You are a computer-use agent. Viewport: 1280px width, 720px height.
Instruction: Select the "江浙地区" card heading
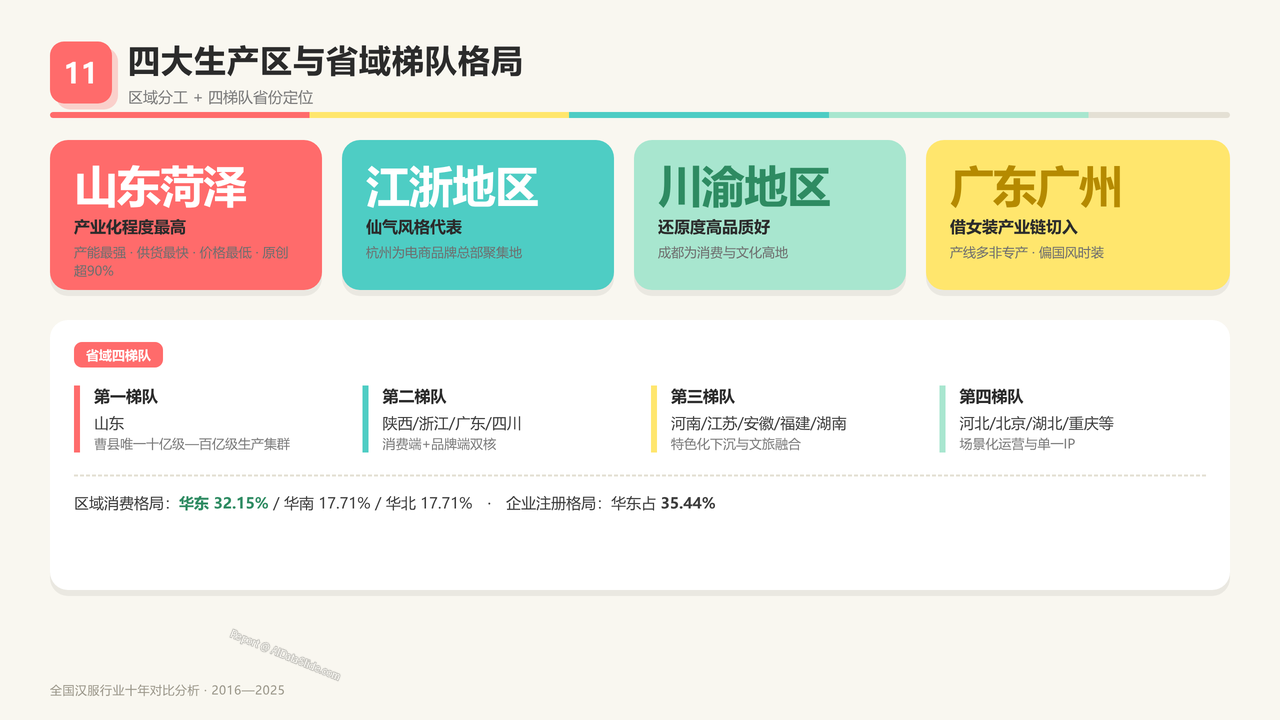[452, 187]
